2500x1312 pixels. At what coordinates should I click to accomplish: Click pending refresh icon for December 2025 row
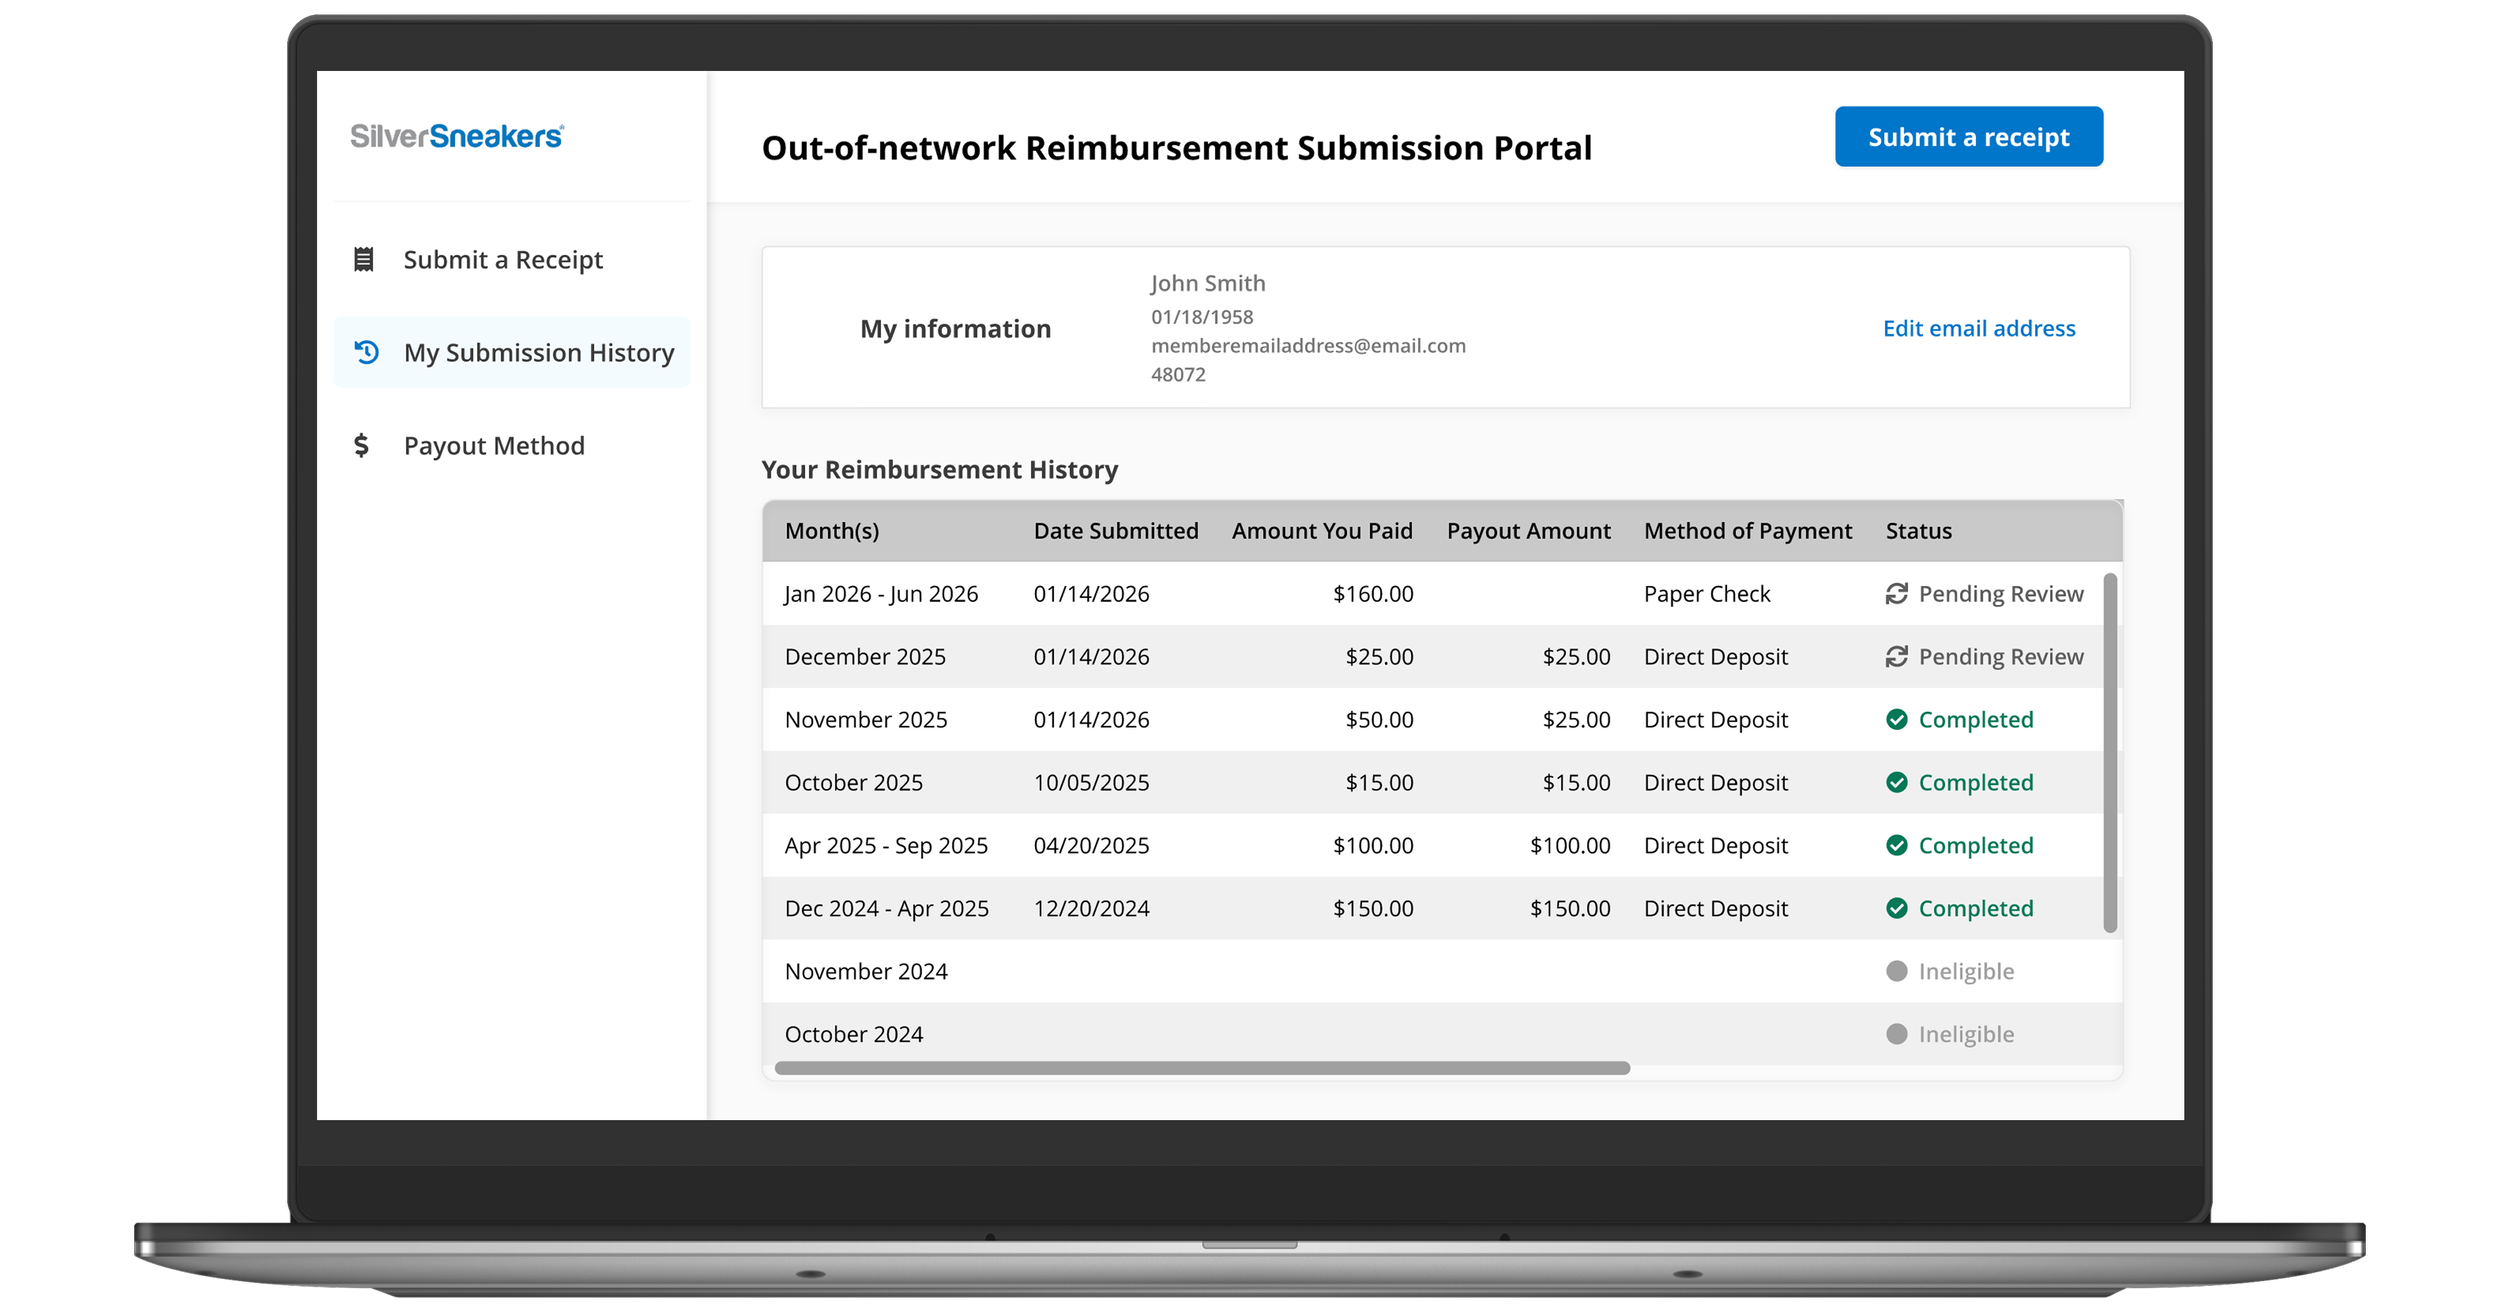[1896, 657]
